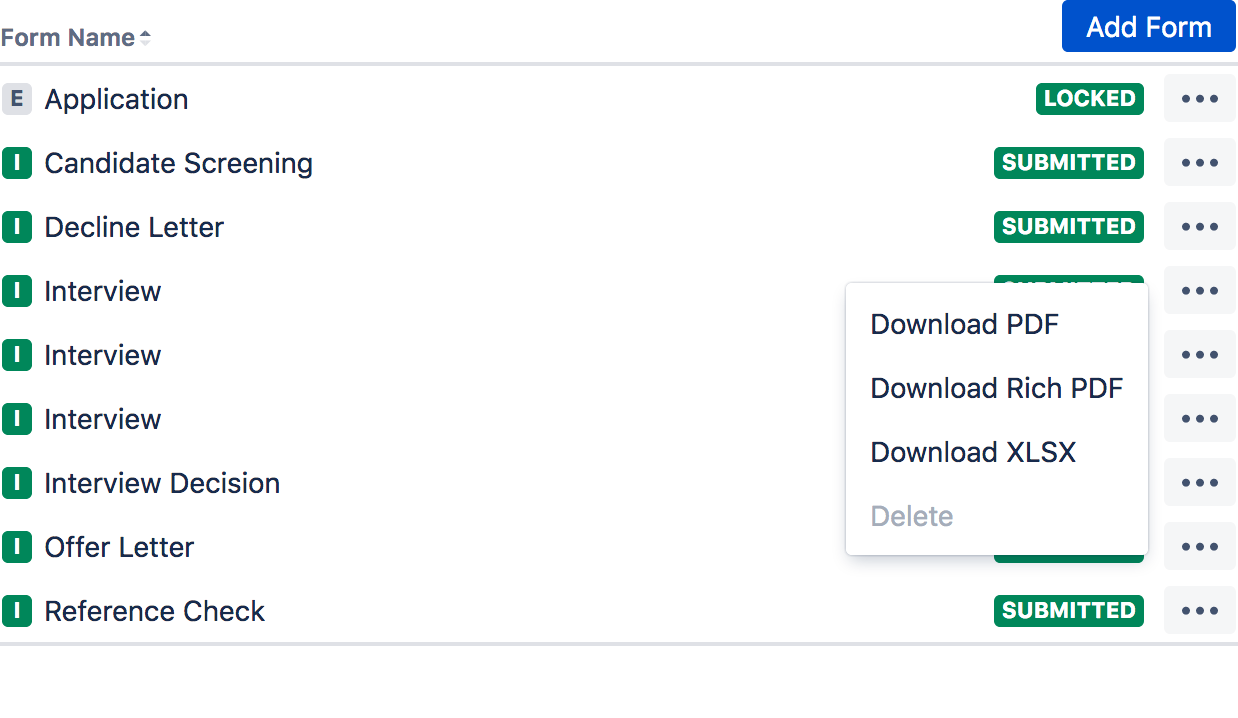Click the E icon beside Application
Viewport: 1238px width, 718px height.
pyautogui.click(x=16, y=99)
